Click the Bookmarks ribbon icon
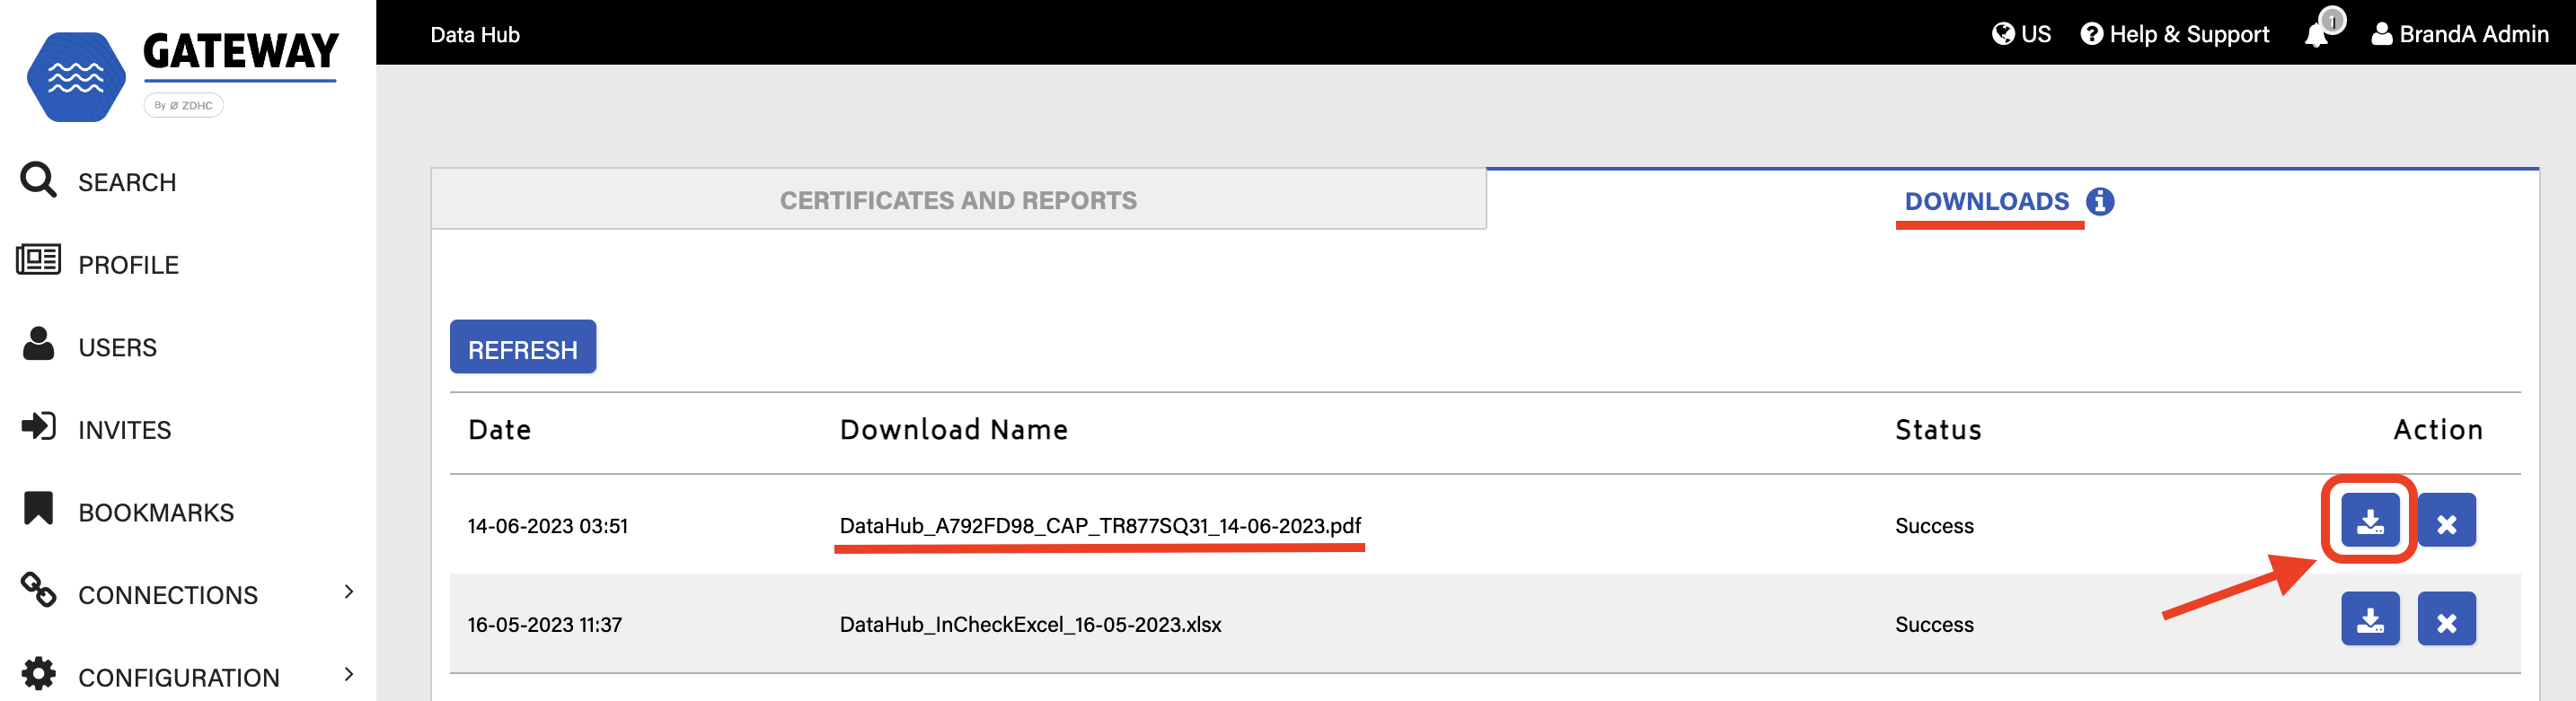 tap(39, 508)
